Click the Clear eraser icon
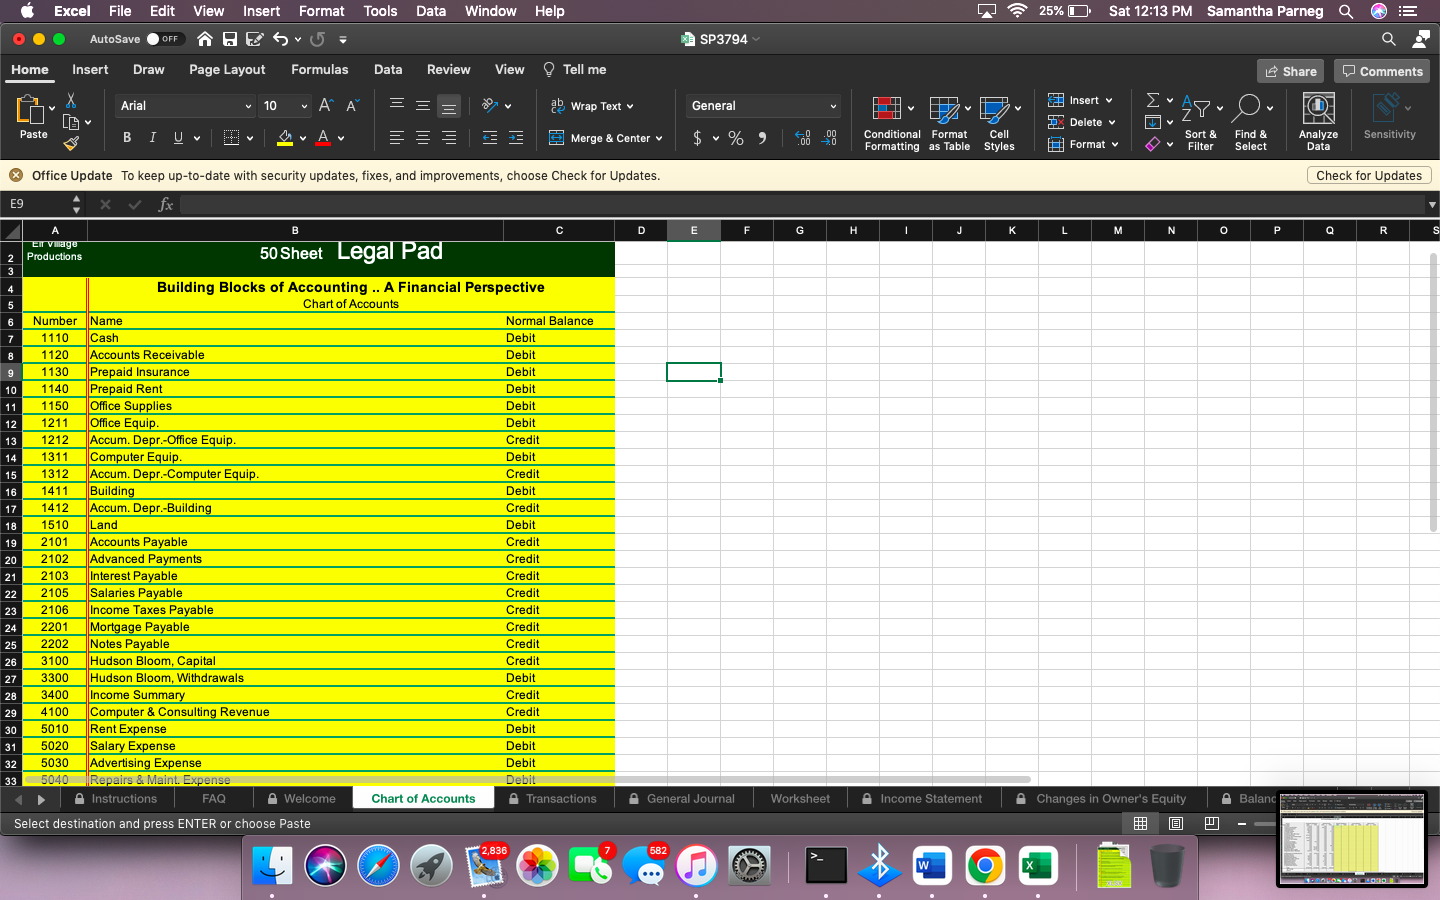 [x=1153, y=144]
